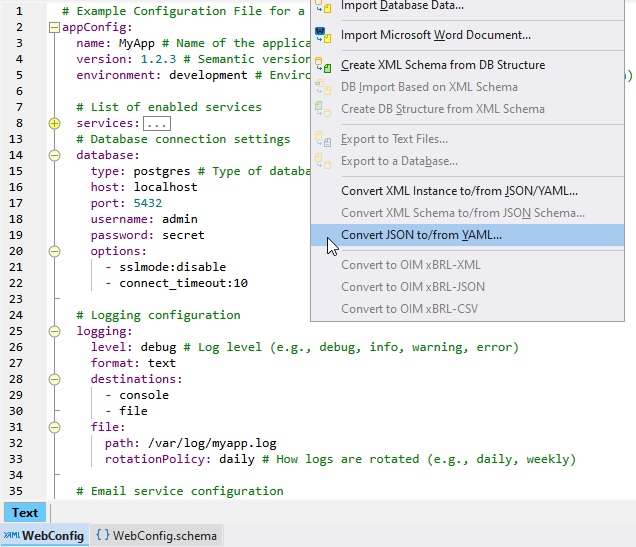Screen dimensions: 636x547
Task: Collapse the database section fold marker
Action: pyautogui.click(x=54, y=155)
